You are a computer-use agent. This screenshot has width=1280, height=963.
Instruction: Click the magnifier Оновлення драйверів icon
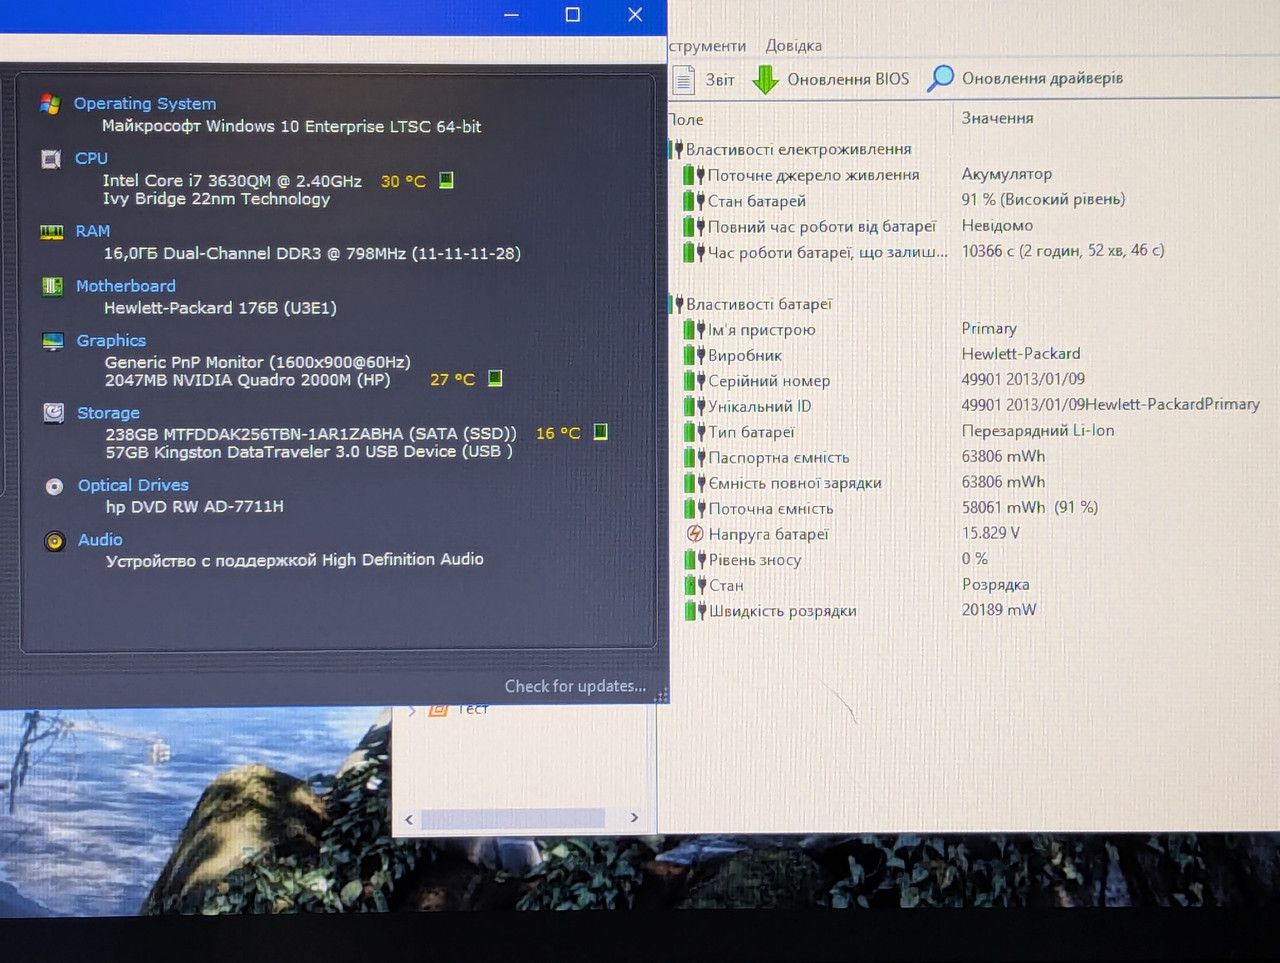[940, 78]
